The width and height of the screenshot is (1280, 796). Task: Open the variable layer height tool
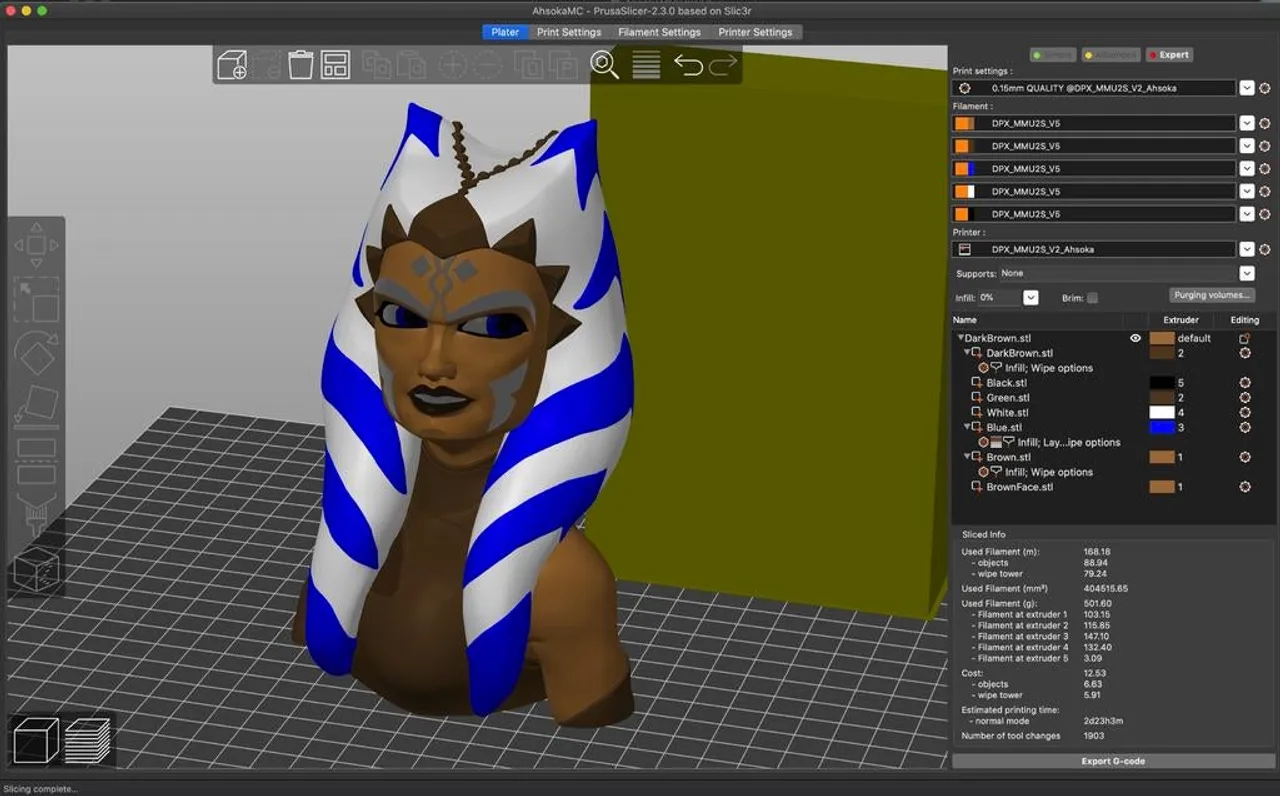(x=646, y=65)
